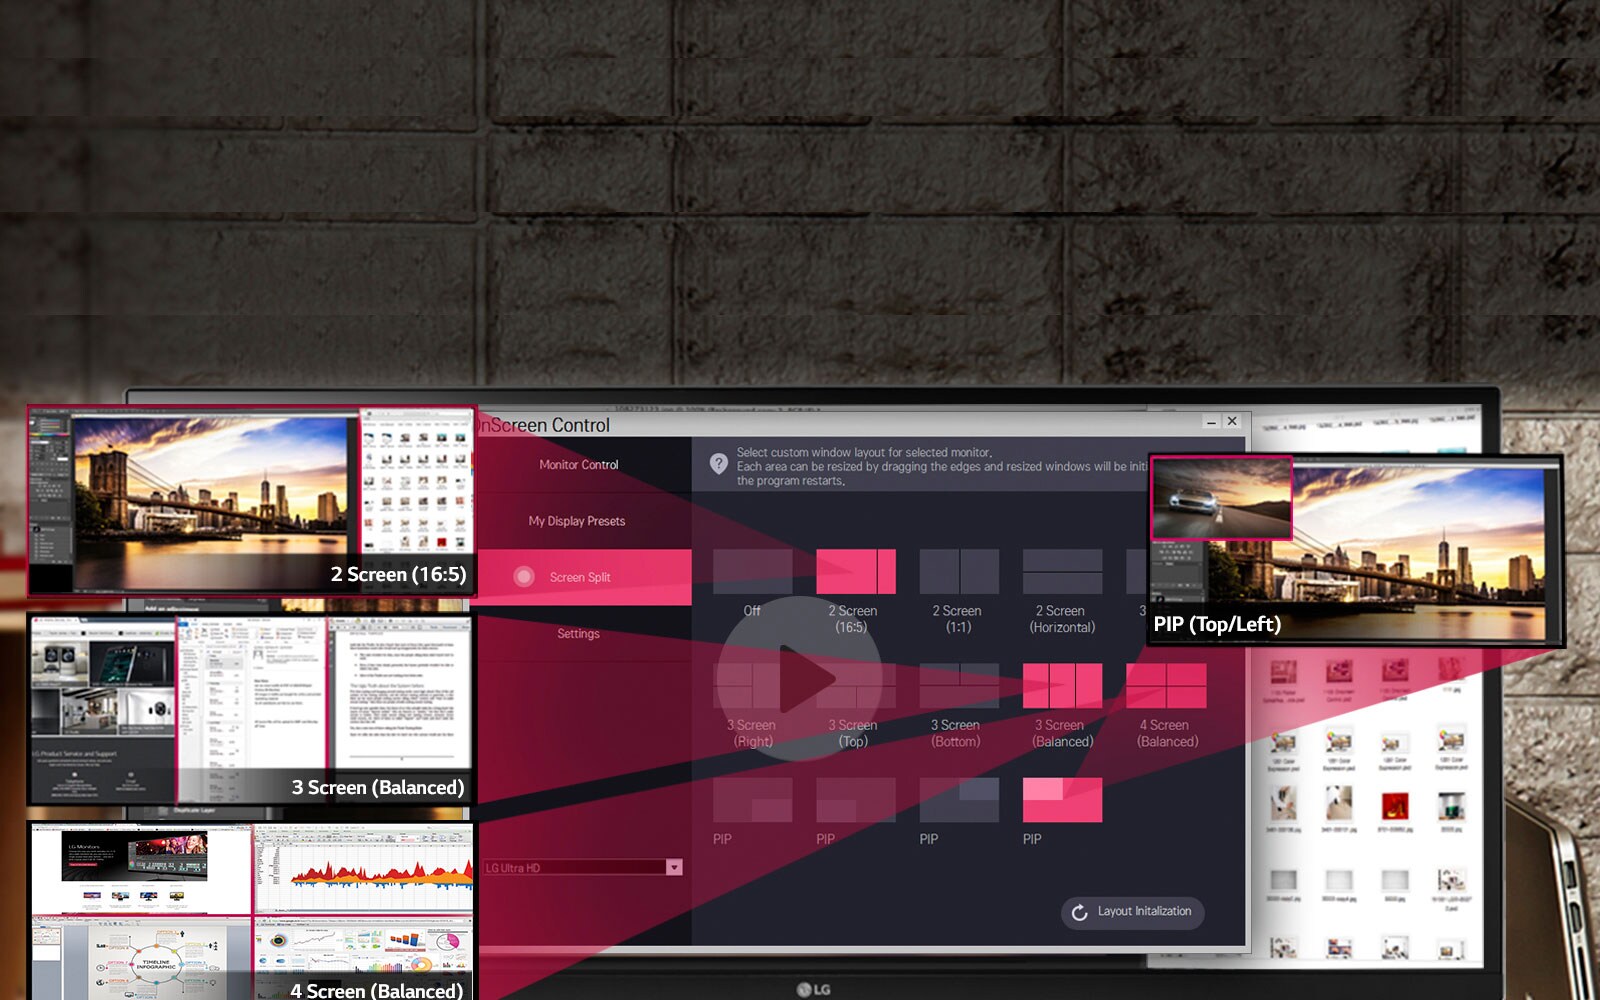1600x1000 pixels.
Task: Select the highlighted pink PIP layout icon
Action: [1062, 800]
